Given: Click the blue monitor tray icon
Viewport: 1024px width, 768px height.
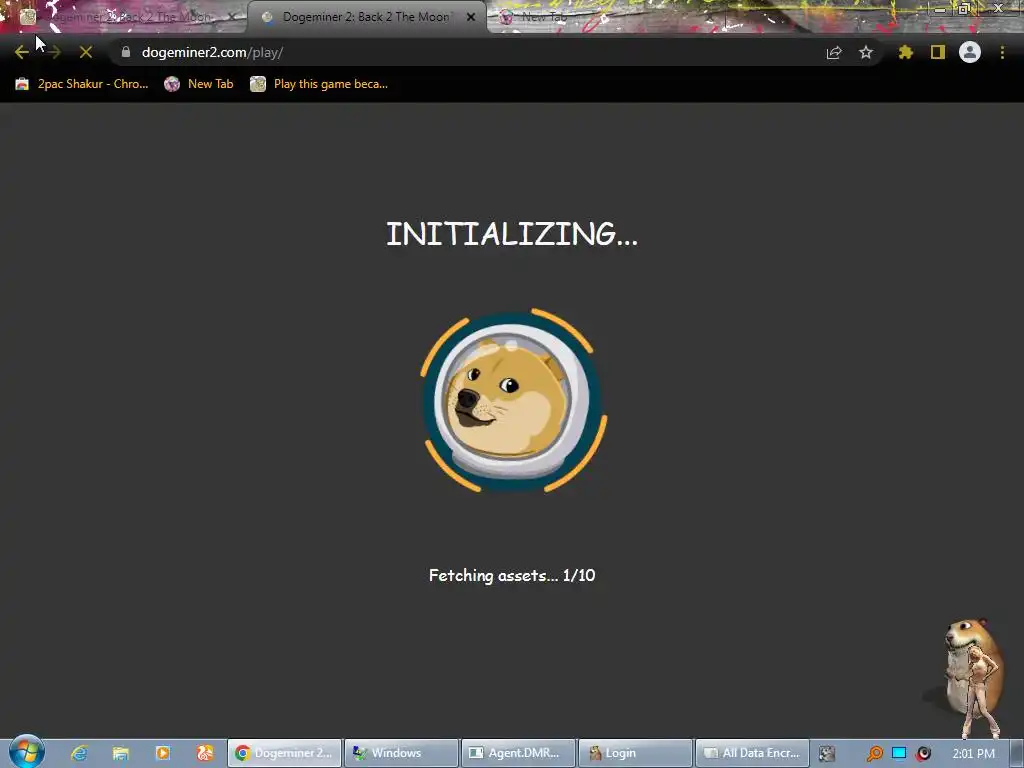Looking at the screenshot, I should [x=899, y=754].
